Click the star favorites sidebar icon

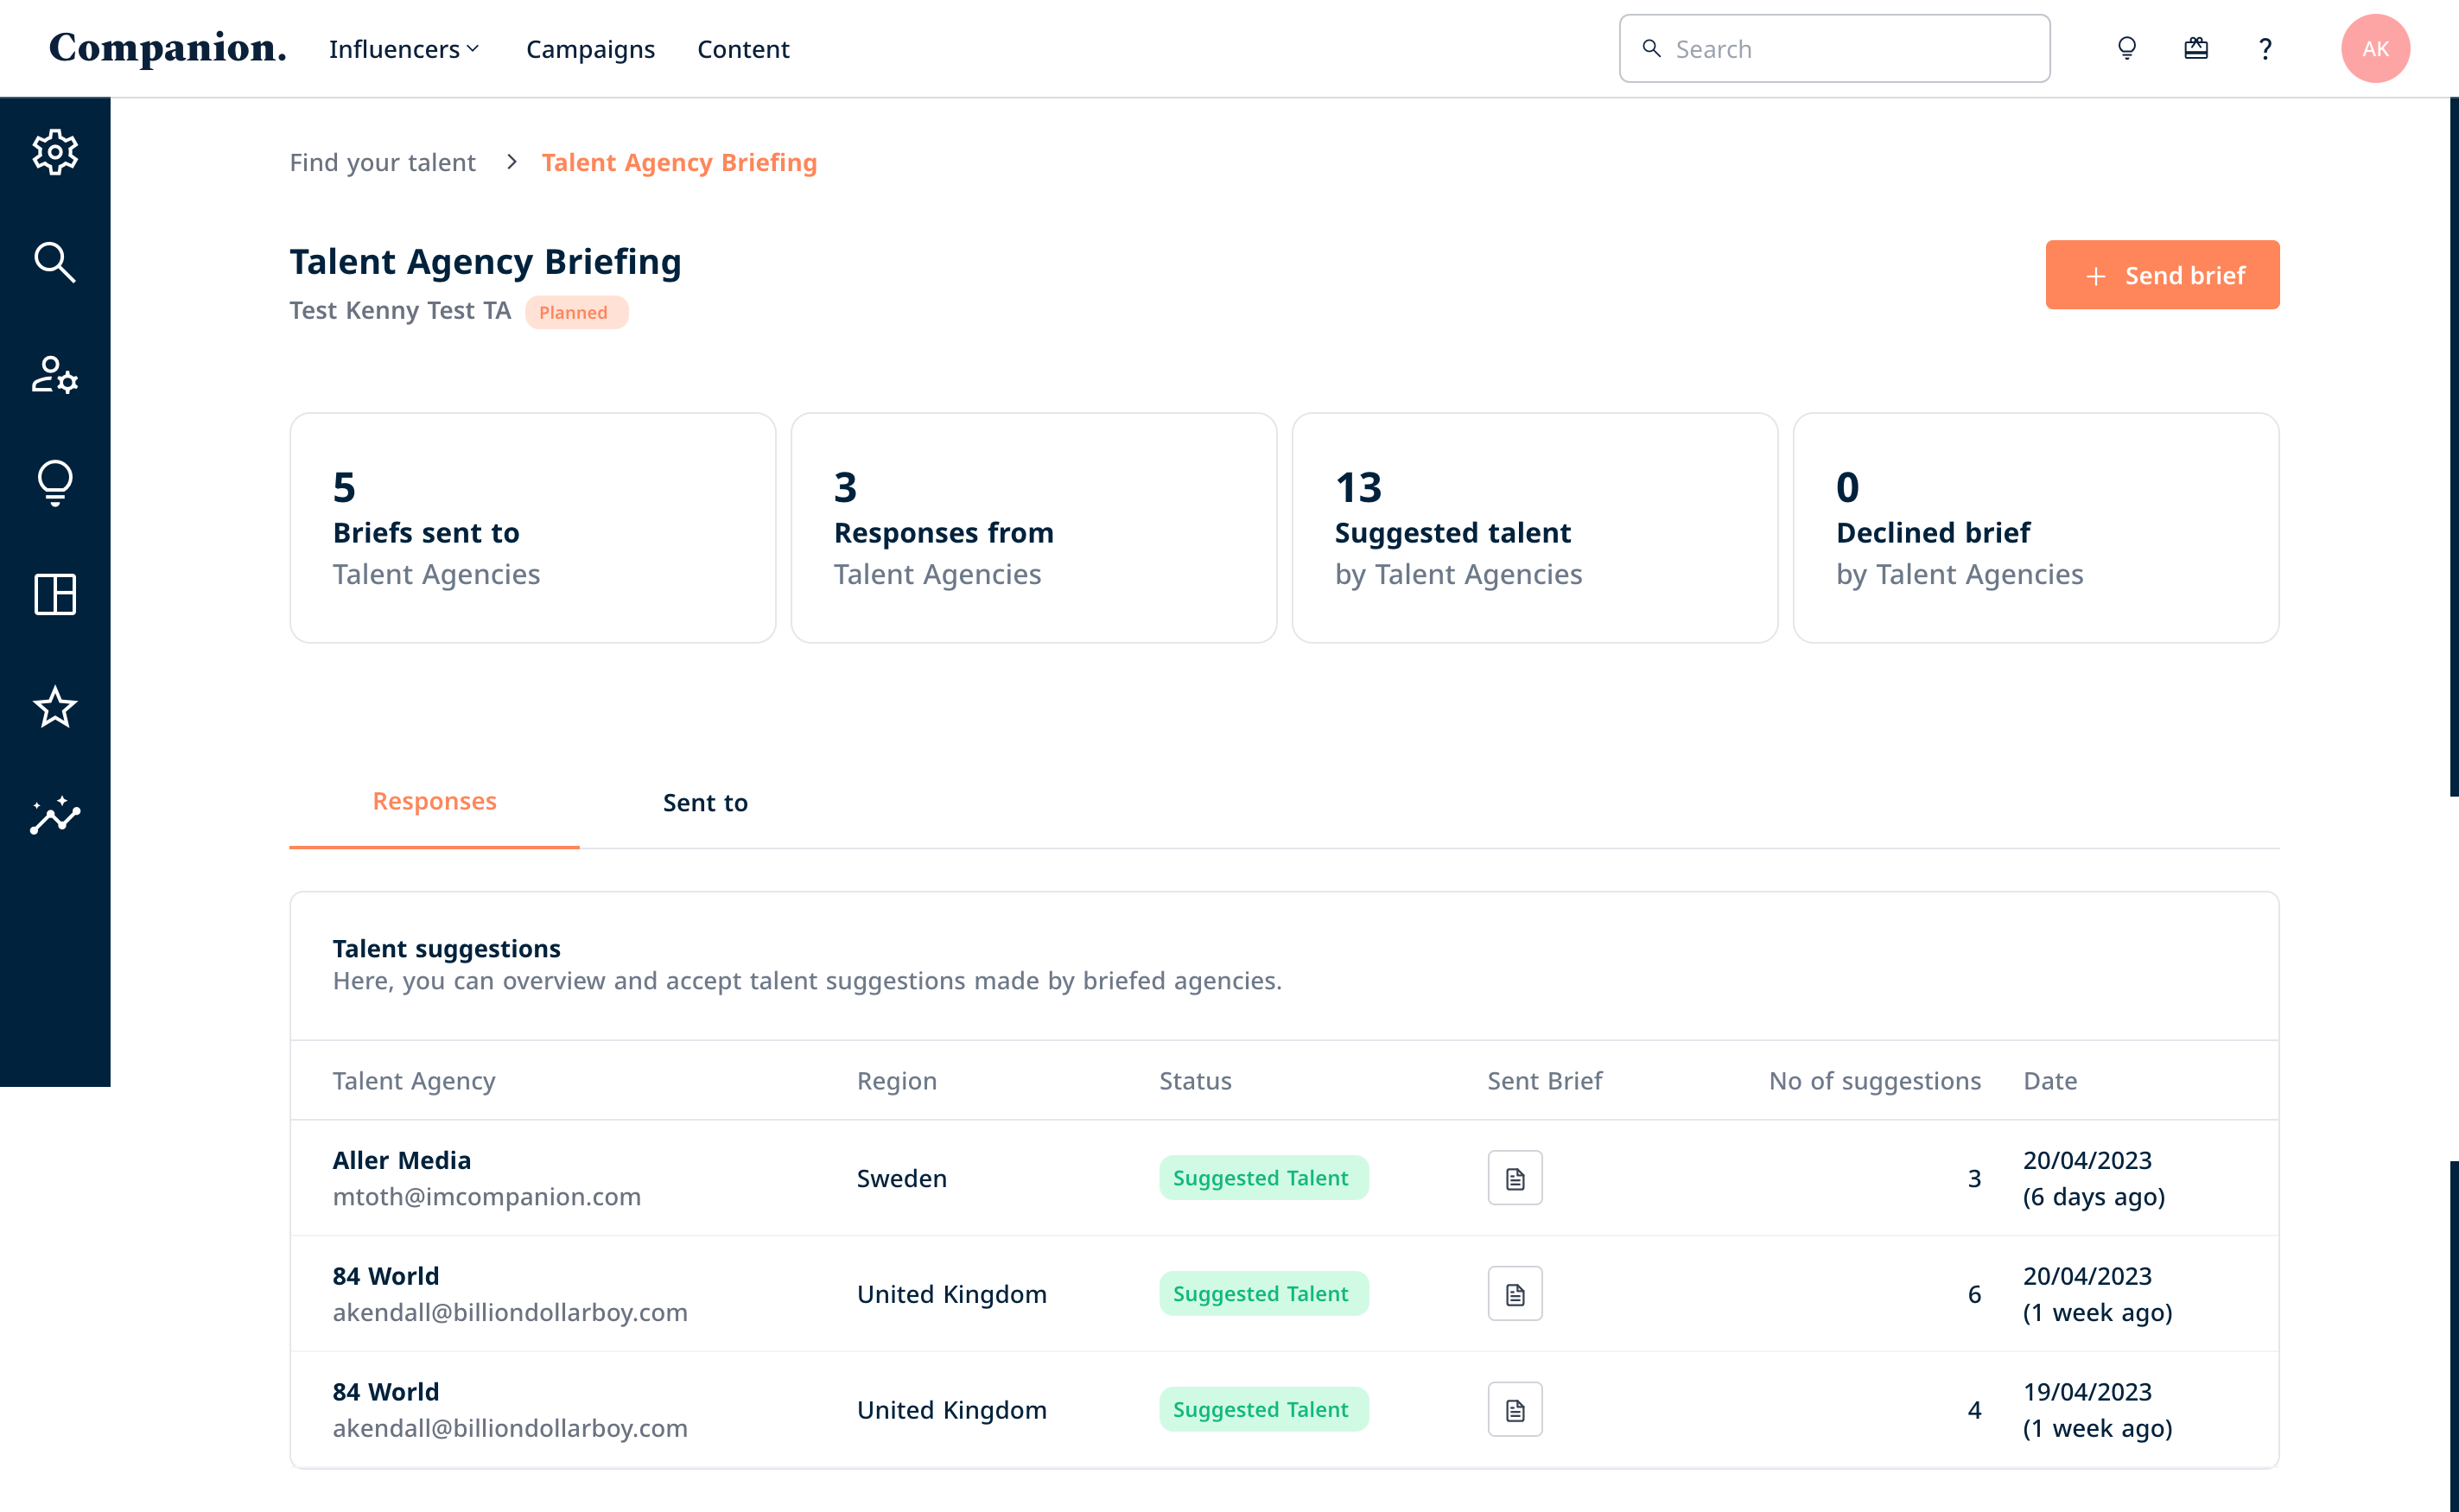55,707
